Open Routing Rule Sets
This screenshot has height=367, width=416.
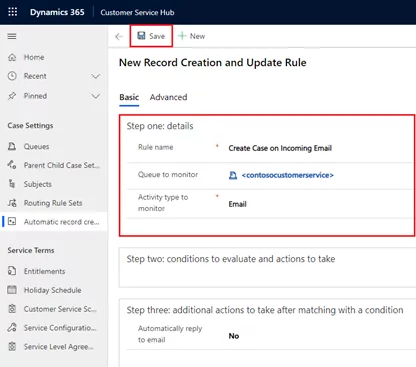click(53, 203)
